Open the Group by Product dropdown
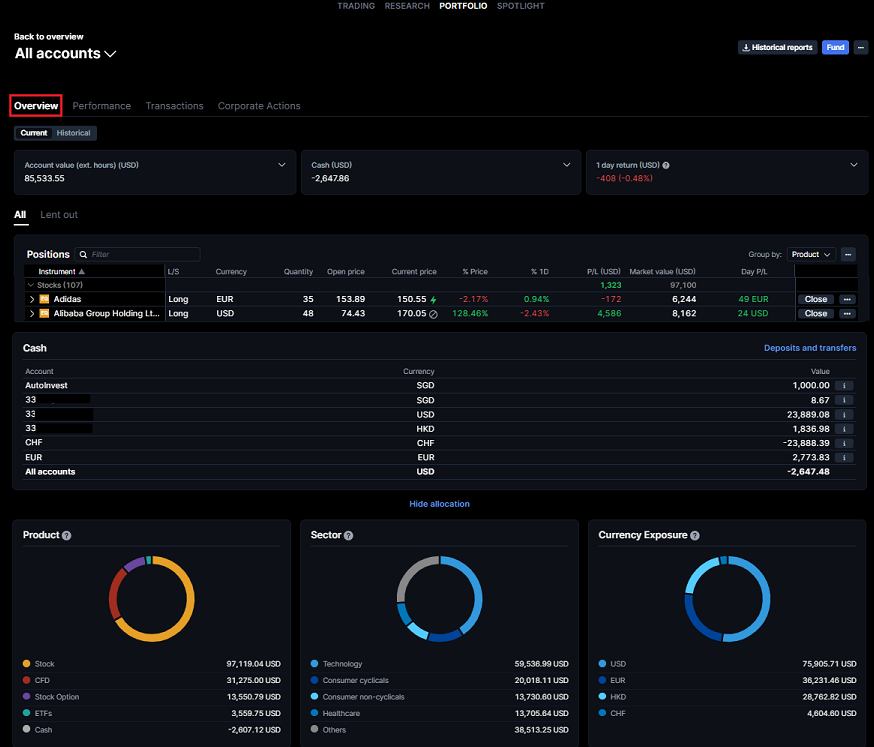This screenshot has height=747, width=874. tap(811, 254)
